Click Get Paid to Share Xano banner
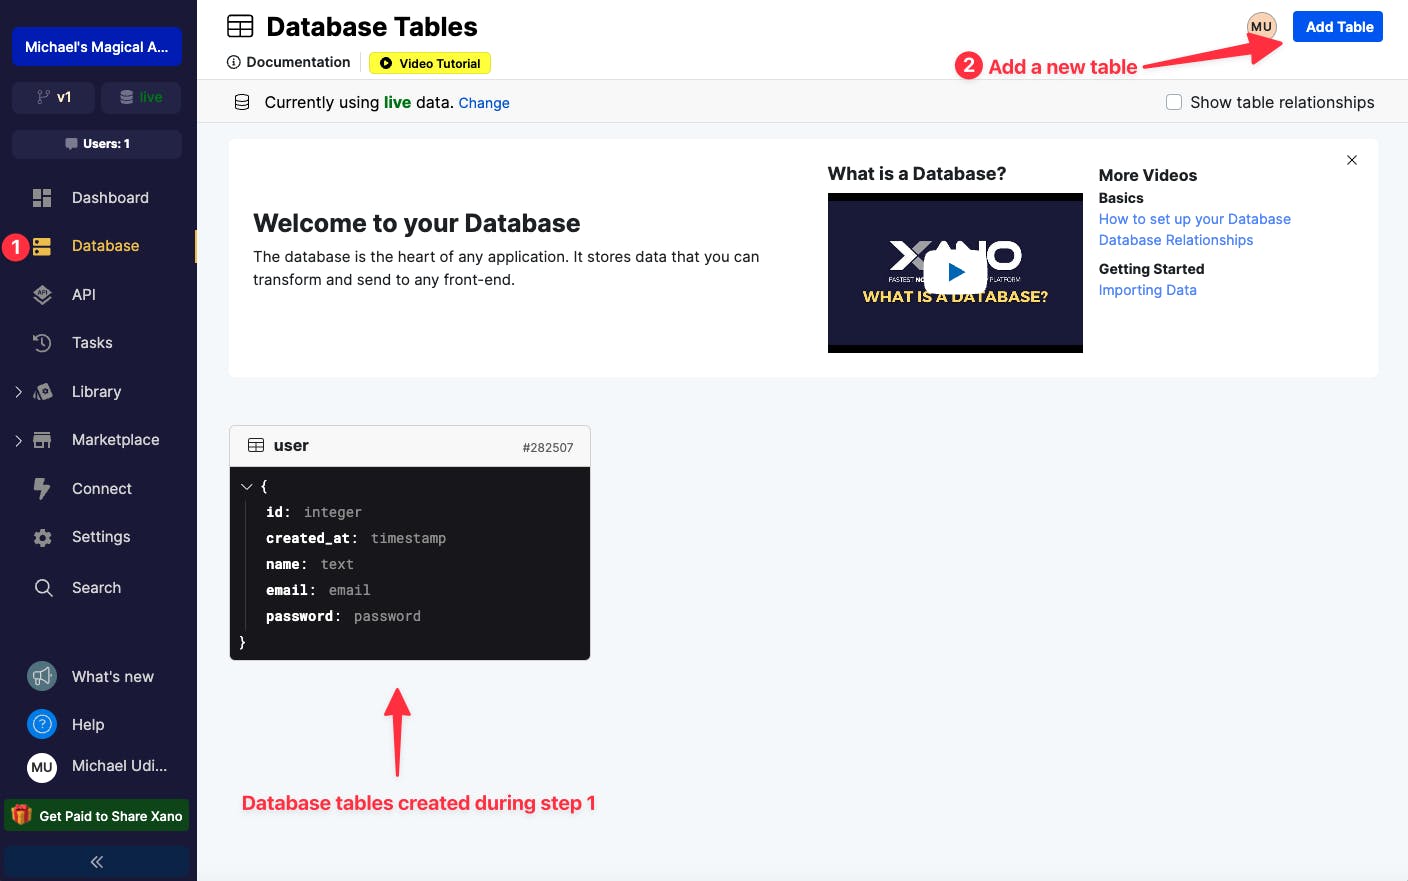The height and width of the screenshot is (881, 1408). click(97, 815)
